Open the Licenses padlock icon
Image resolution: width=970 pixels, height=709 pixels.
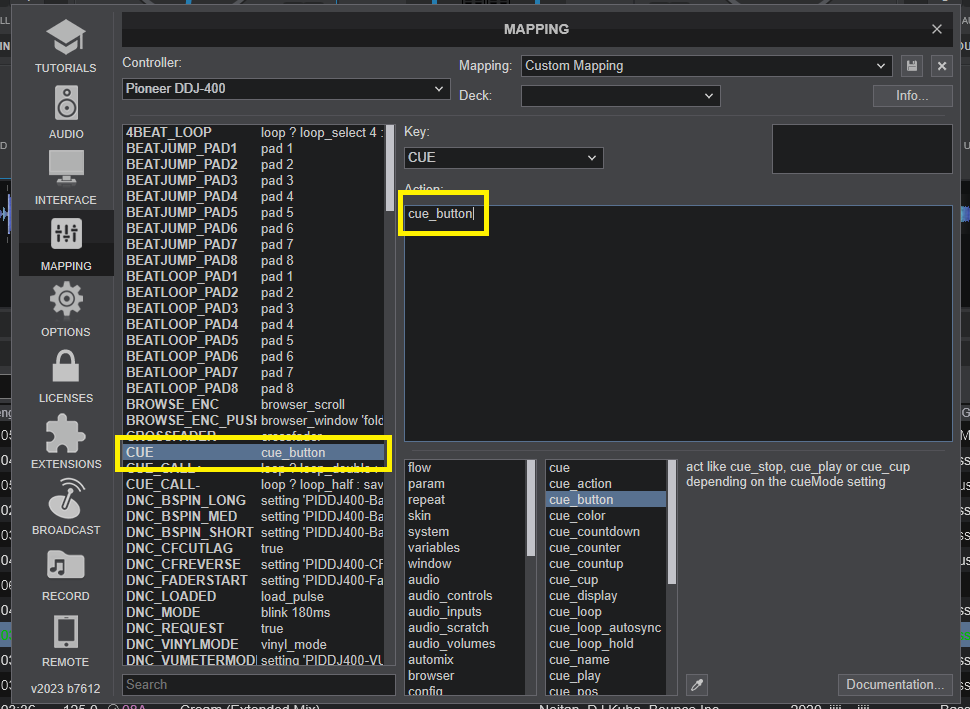point(66,366)
